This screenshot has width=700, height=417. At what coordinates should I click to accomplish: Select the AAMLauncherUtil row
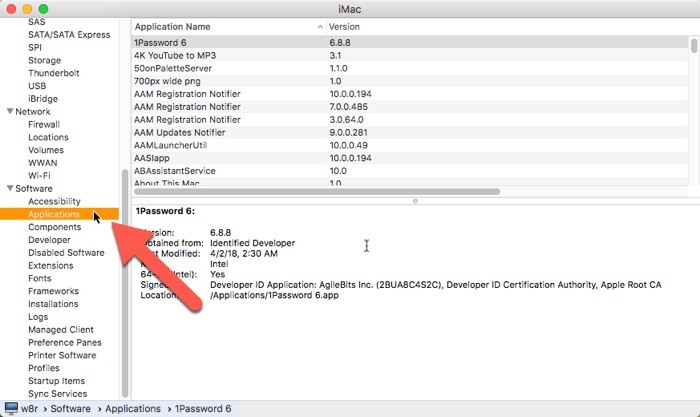[x=410, y=145]
